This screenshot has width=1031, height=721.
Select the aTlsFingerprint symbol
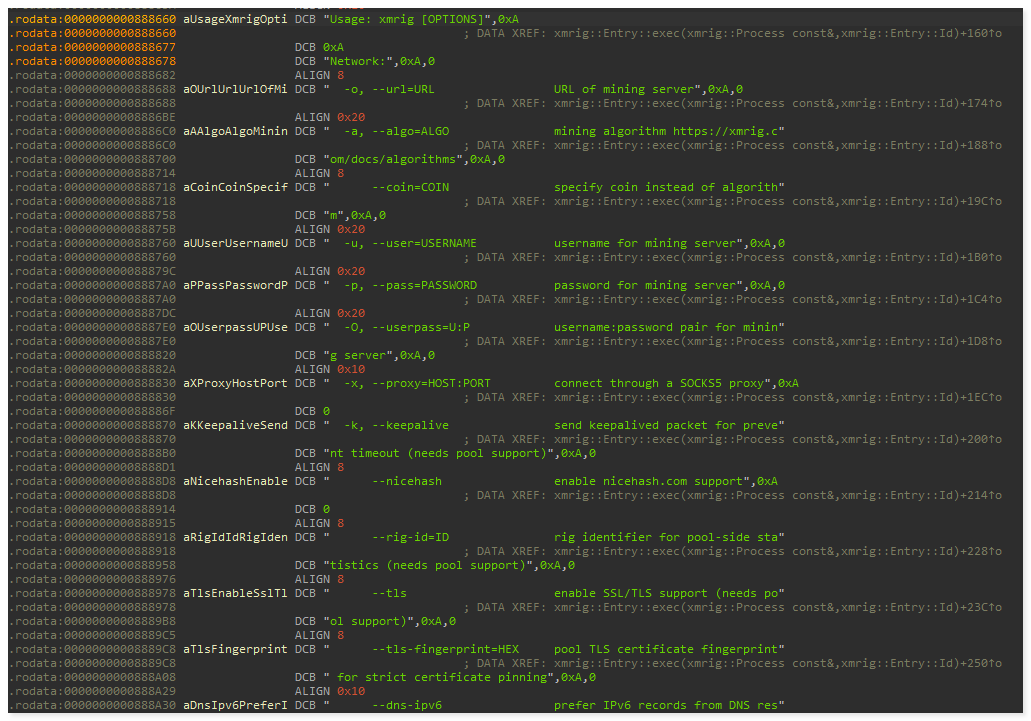click(235, 649)
